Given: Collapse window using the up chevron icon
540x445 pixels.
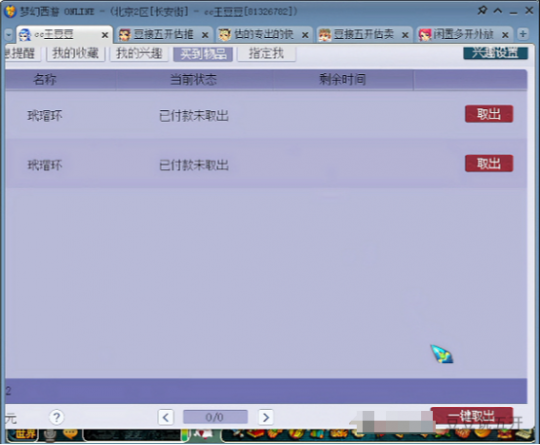Looking at the screenshot, I should click(x=498, y=11).
